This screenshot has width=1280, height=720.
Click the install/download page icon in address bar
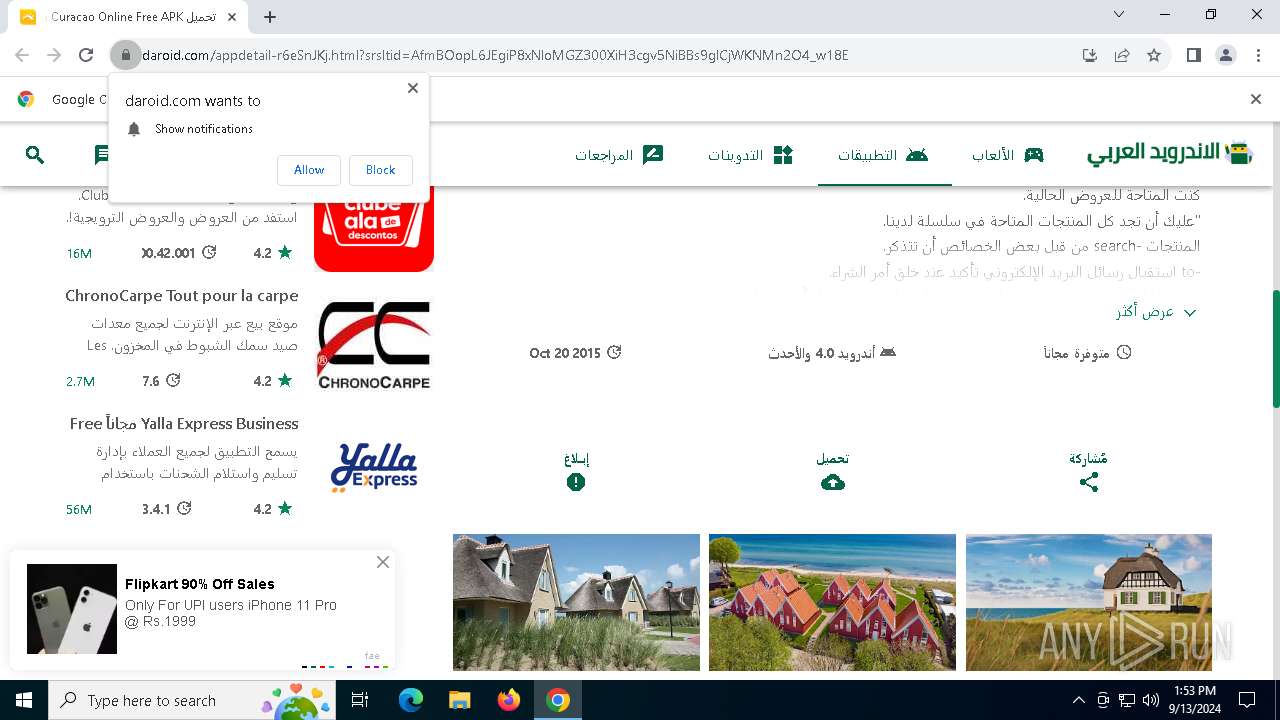click(x=1090, y=56)
